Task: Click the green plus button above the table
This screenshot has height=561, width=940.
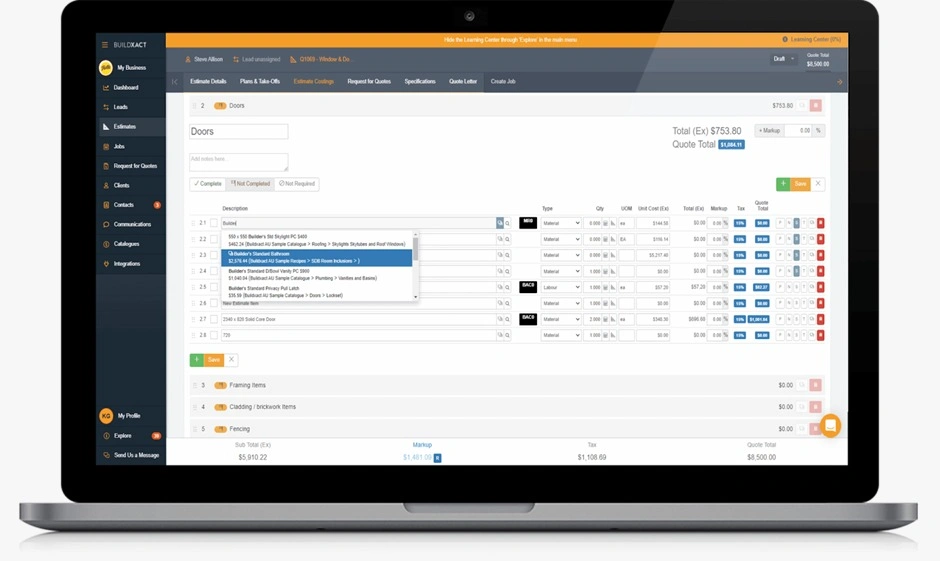Action: click(783, 184)
